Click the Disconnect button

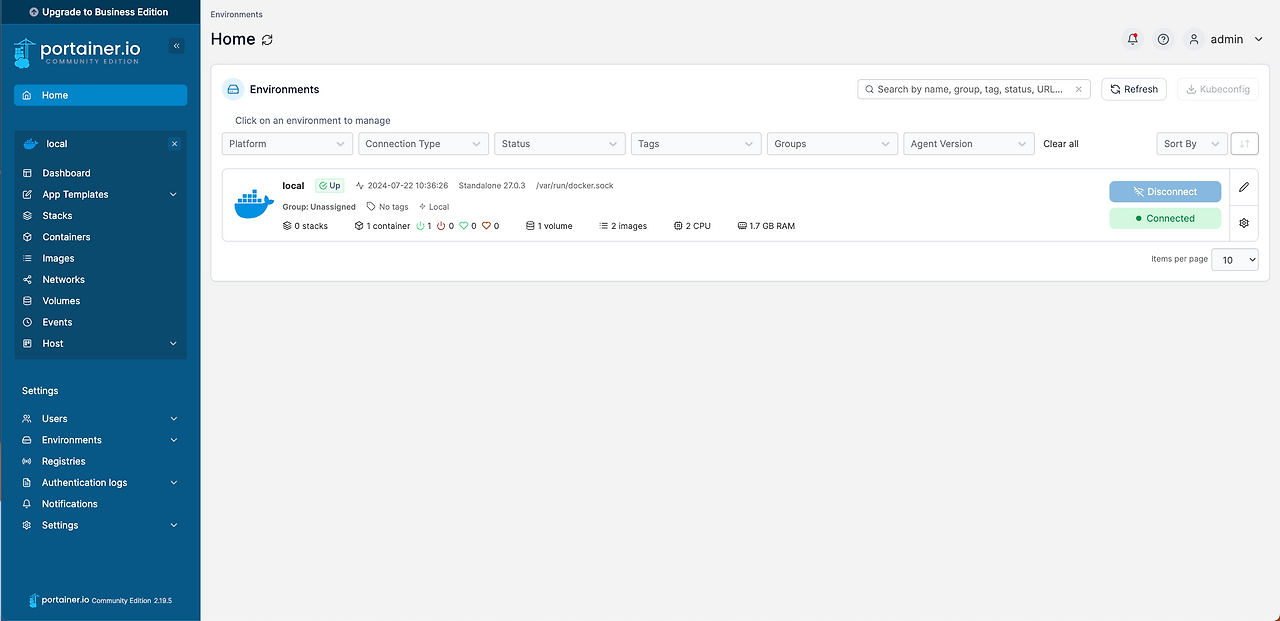pos(1165,192)
